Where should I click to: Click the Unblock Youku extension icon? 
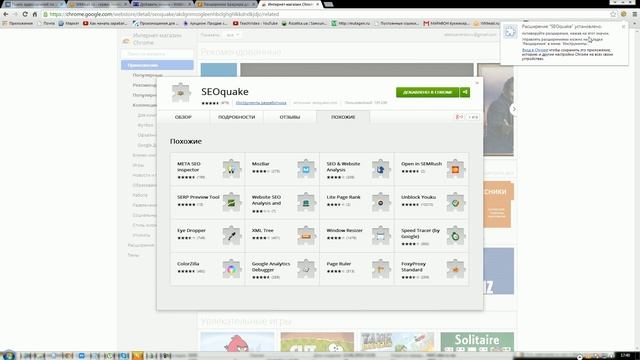coord(456,202)
